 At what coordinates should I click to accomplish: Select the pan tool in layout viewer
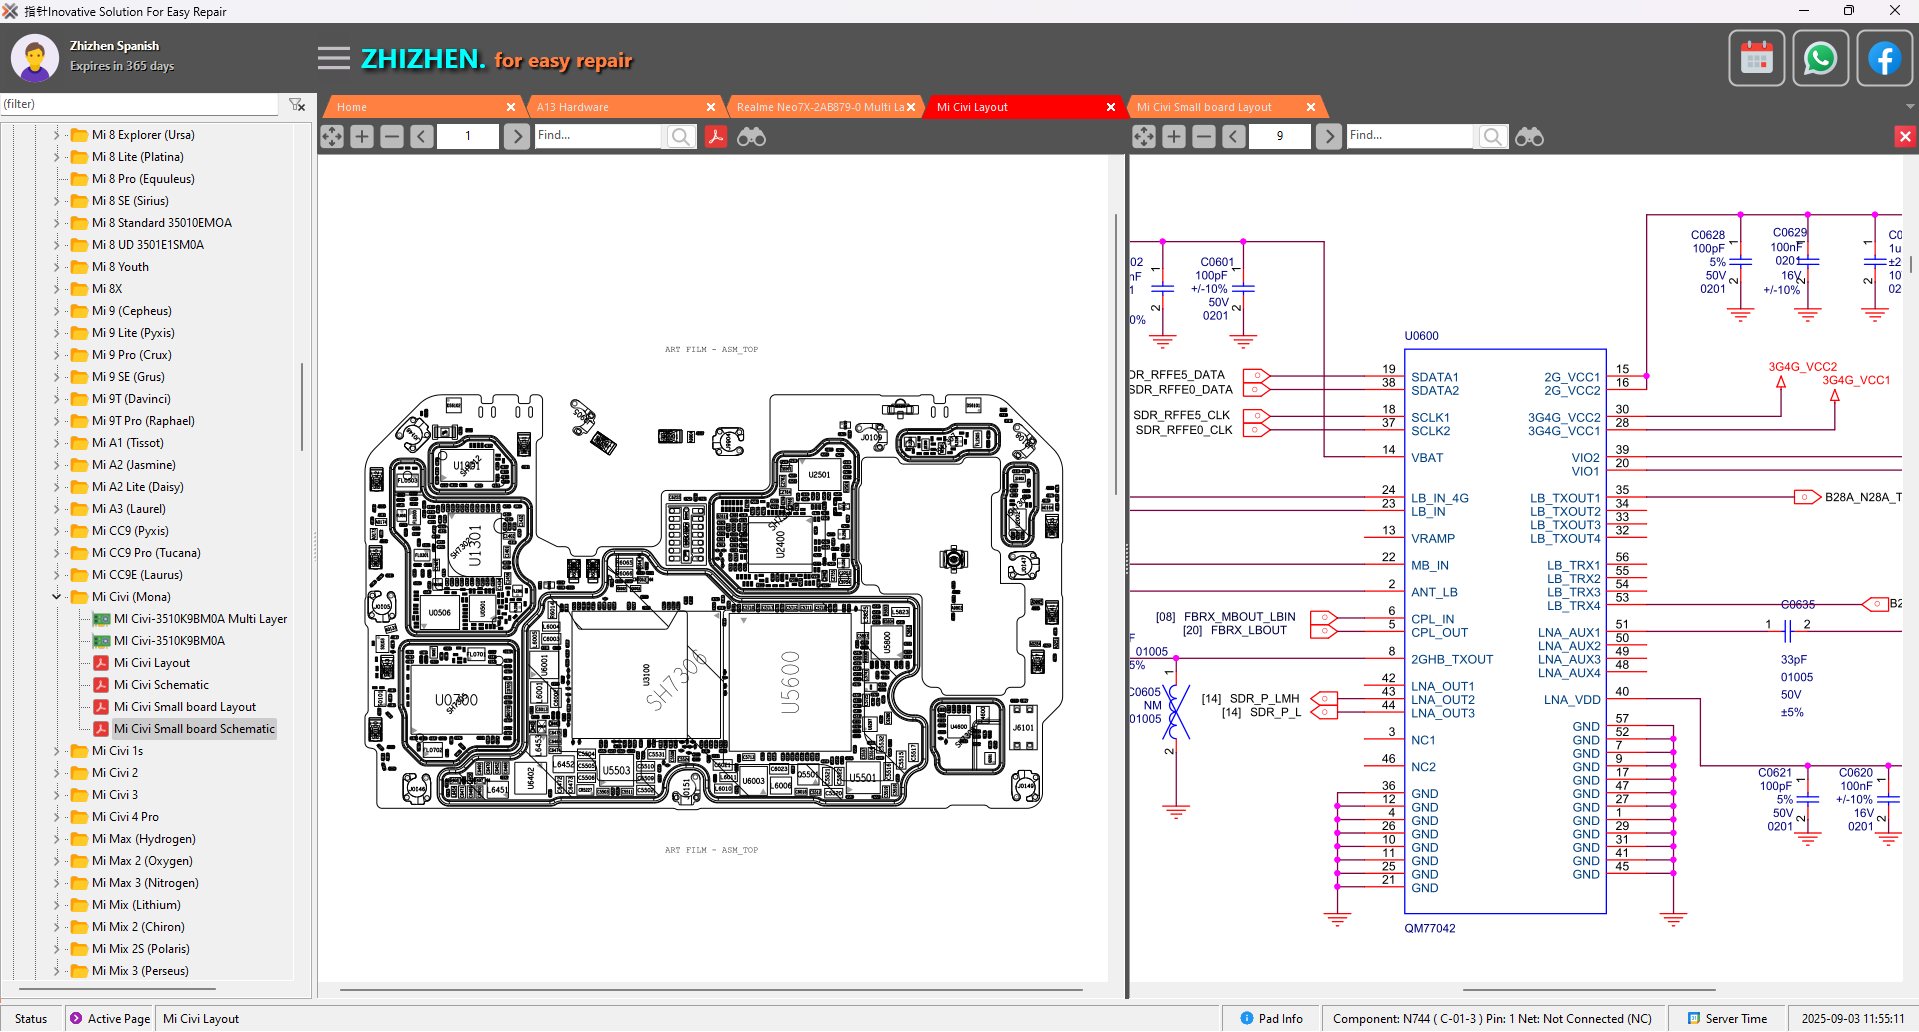pyautogui.click(x=332, y=136)
